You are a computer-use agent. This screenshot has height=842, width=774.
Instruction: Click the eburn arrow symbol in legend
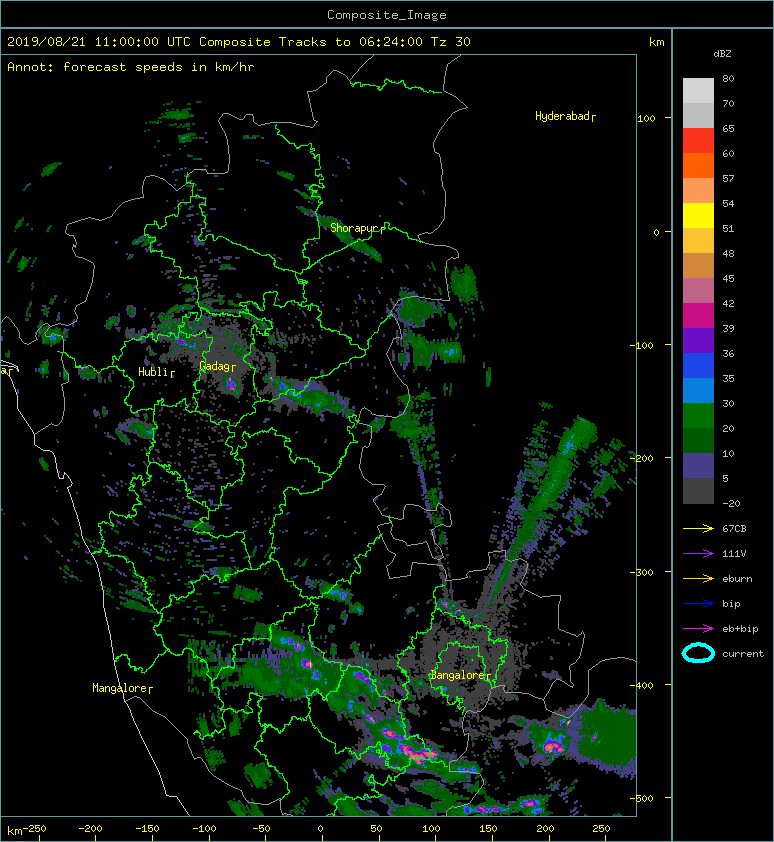[698, 578]
